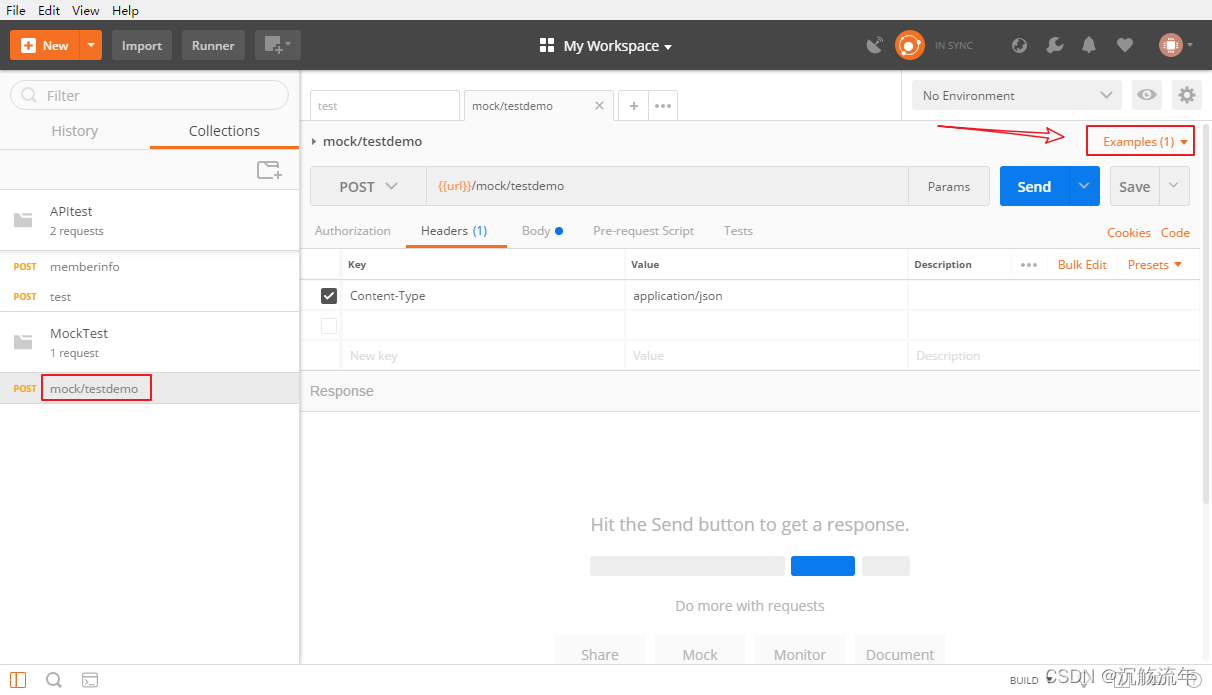
Task: Open the No Environment dropdown
Action: click(1017, 95)
